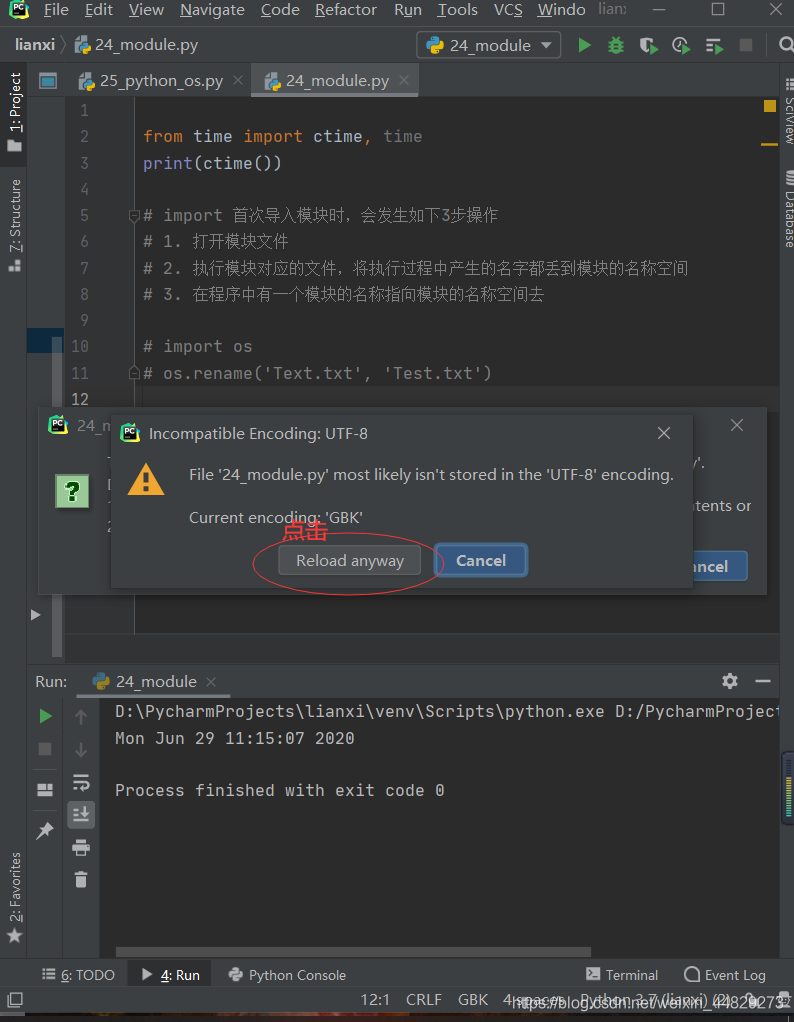Close the 24_module tab in the Run panel

pos(211,682)
